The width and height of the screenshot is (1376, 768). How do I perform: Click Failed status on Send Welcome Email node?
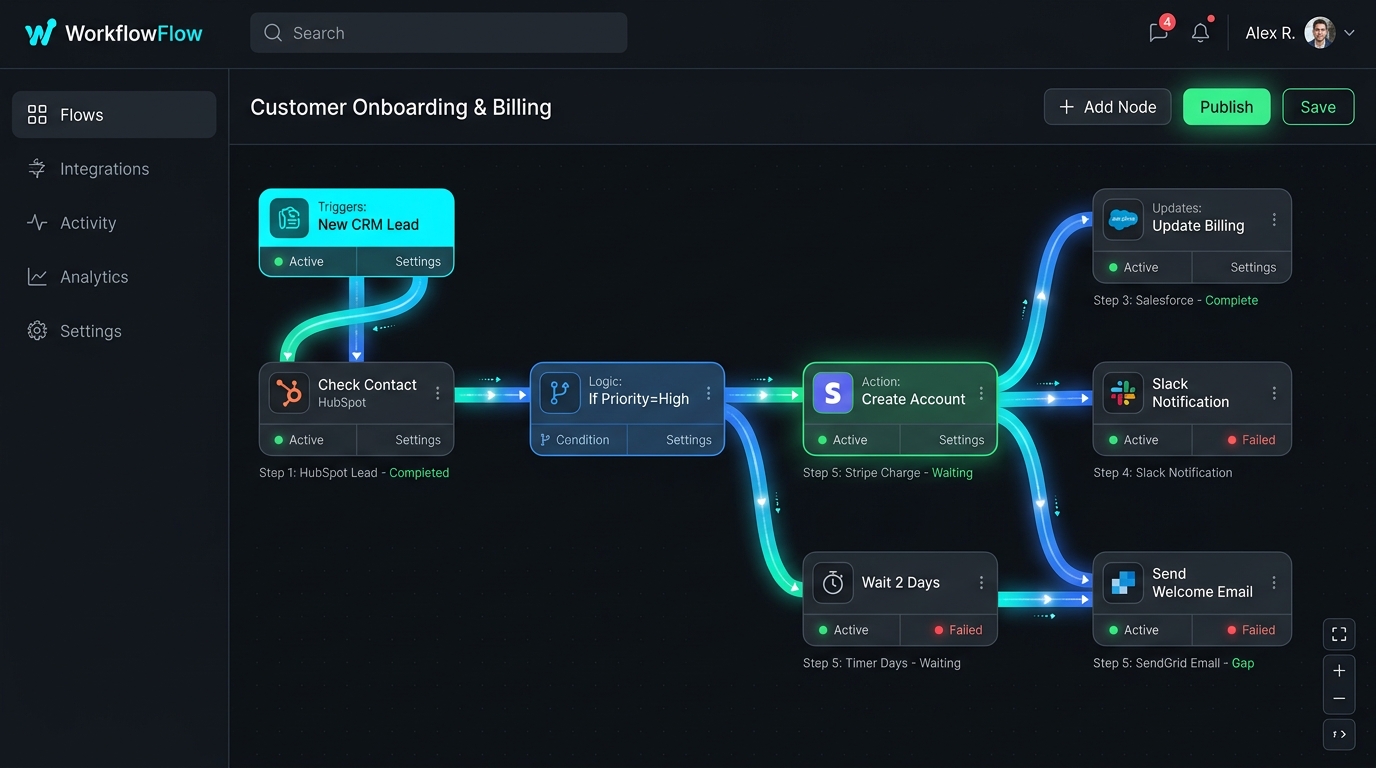tap(1251, 630)
